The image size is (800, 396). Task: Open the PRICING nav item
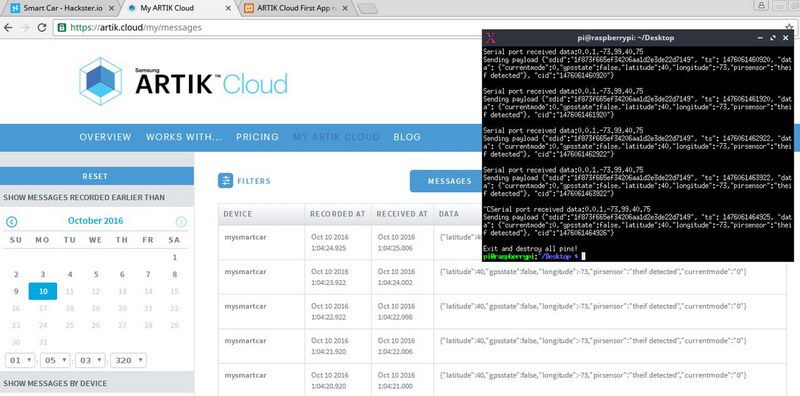(257, 137)
